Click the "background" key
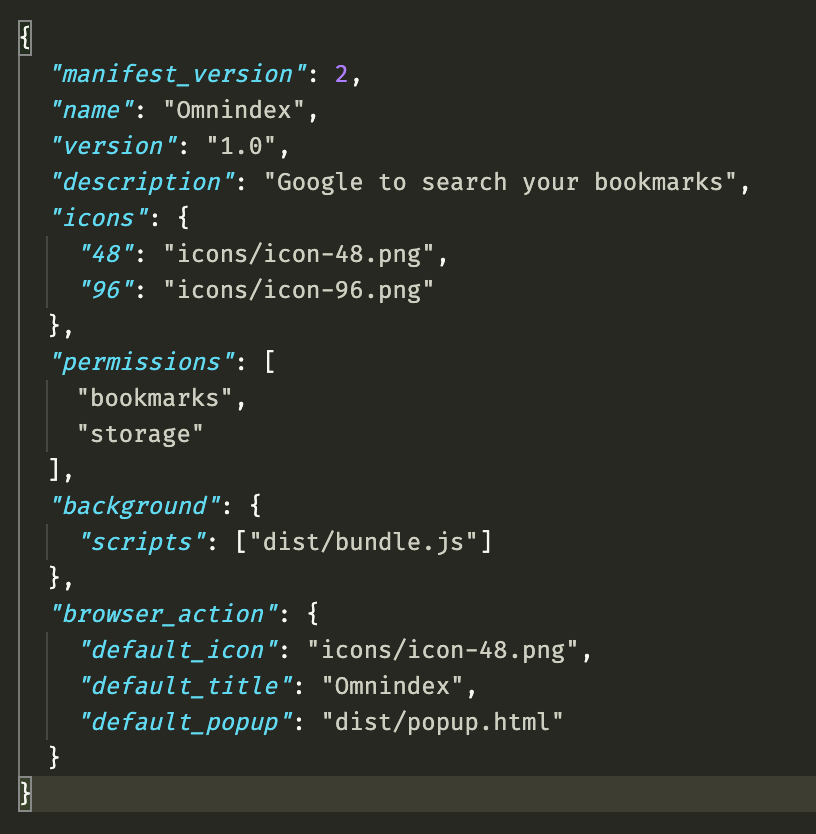 pos(135,506)
